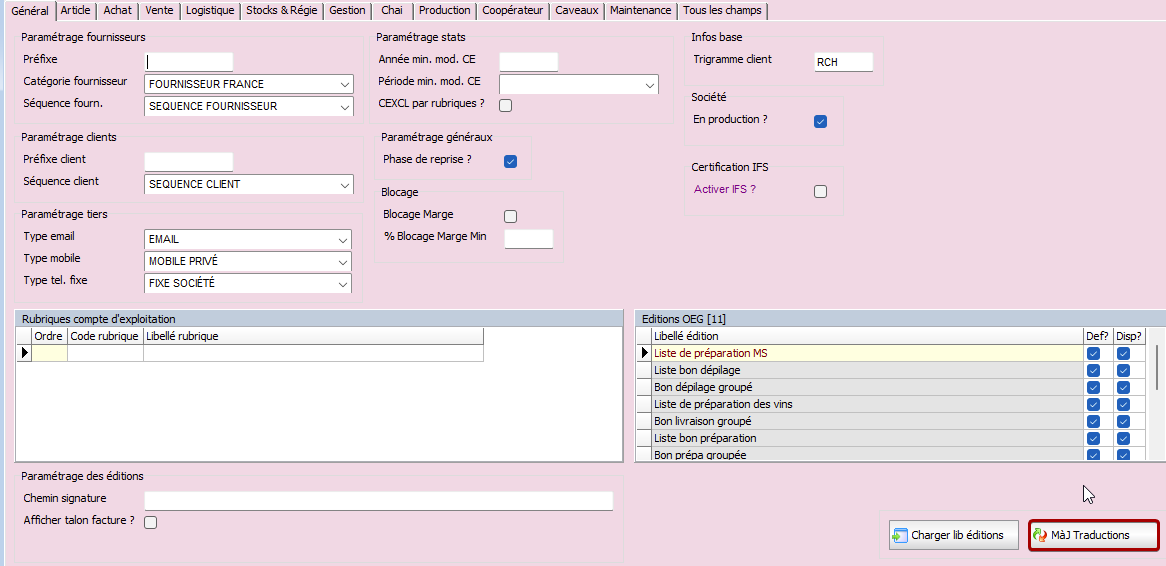Viewport: 1166px width, 566px height.
Task: Switch to the Stocks & Régie tab
Action: click(282, 10)
